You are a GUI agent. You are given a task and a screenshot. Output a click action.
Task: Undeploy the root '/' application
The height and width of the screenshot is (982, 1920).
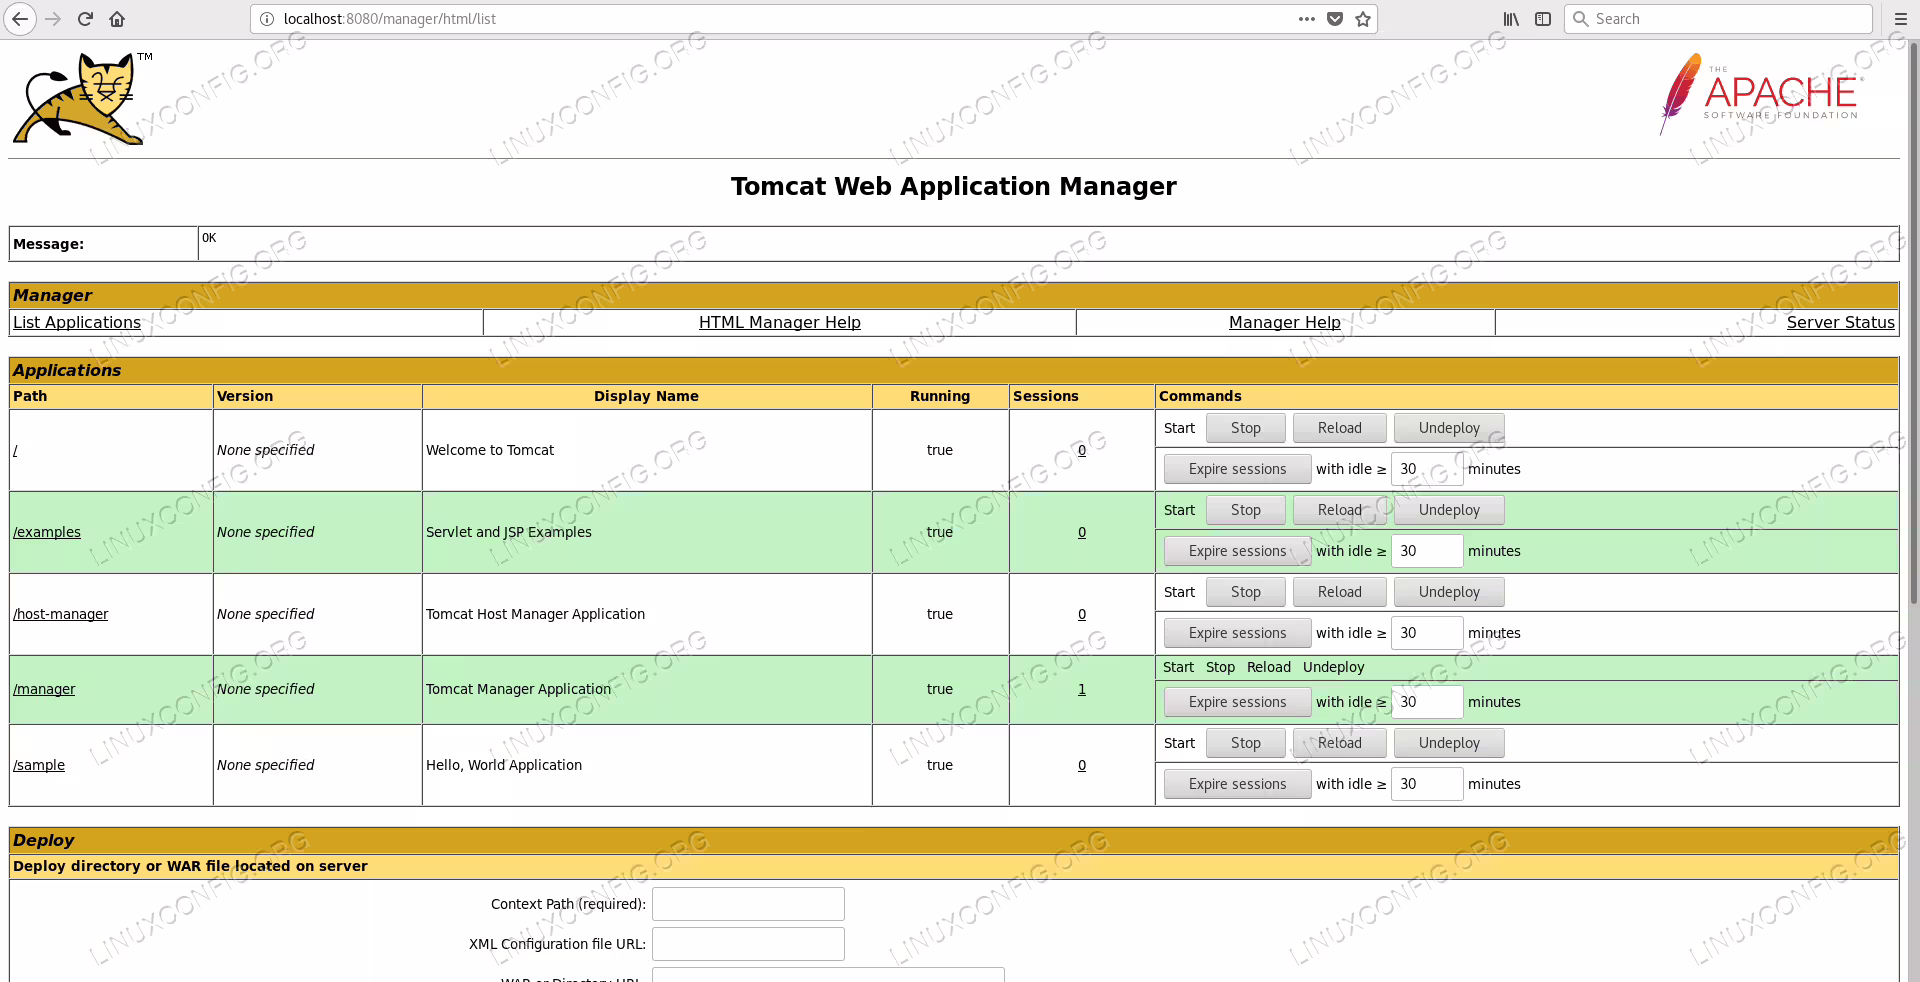(x=1449, y=428)
